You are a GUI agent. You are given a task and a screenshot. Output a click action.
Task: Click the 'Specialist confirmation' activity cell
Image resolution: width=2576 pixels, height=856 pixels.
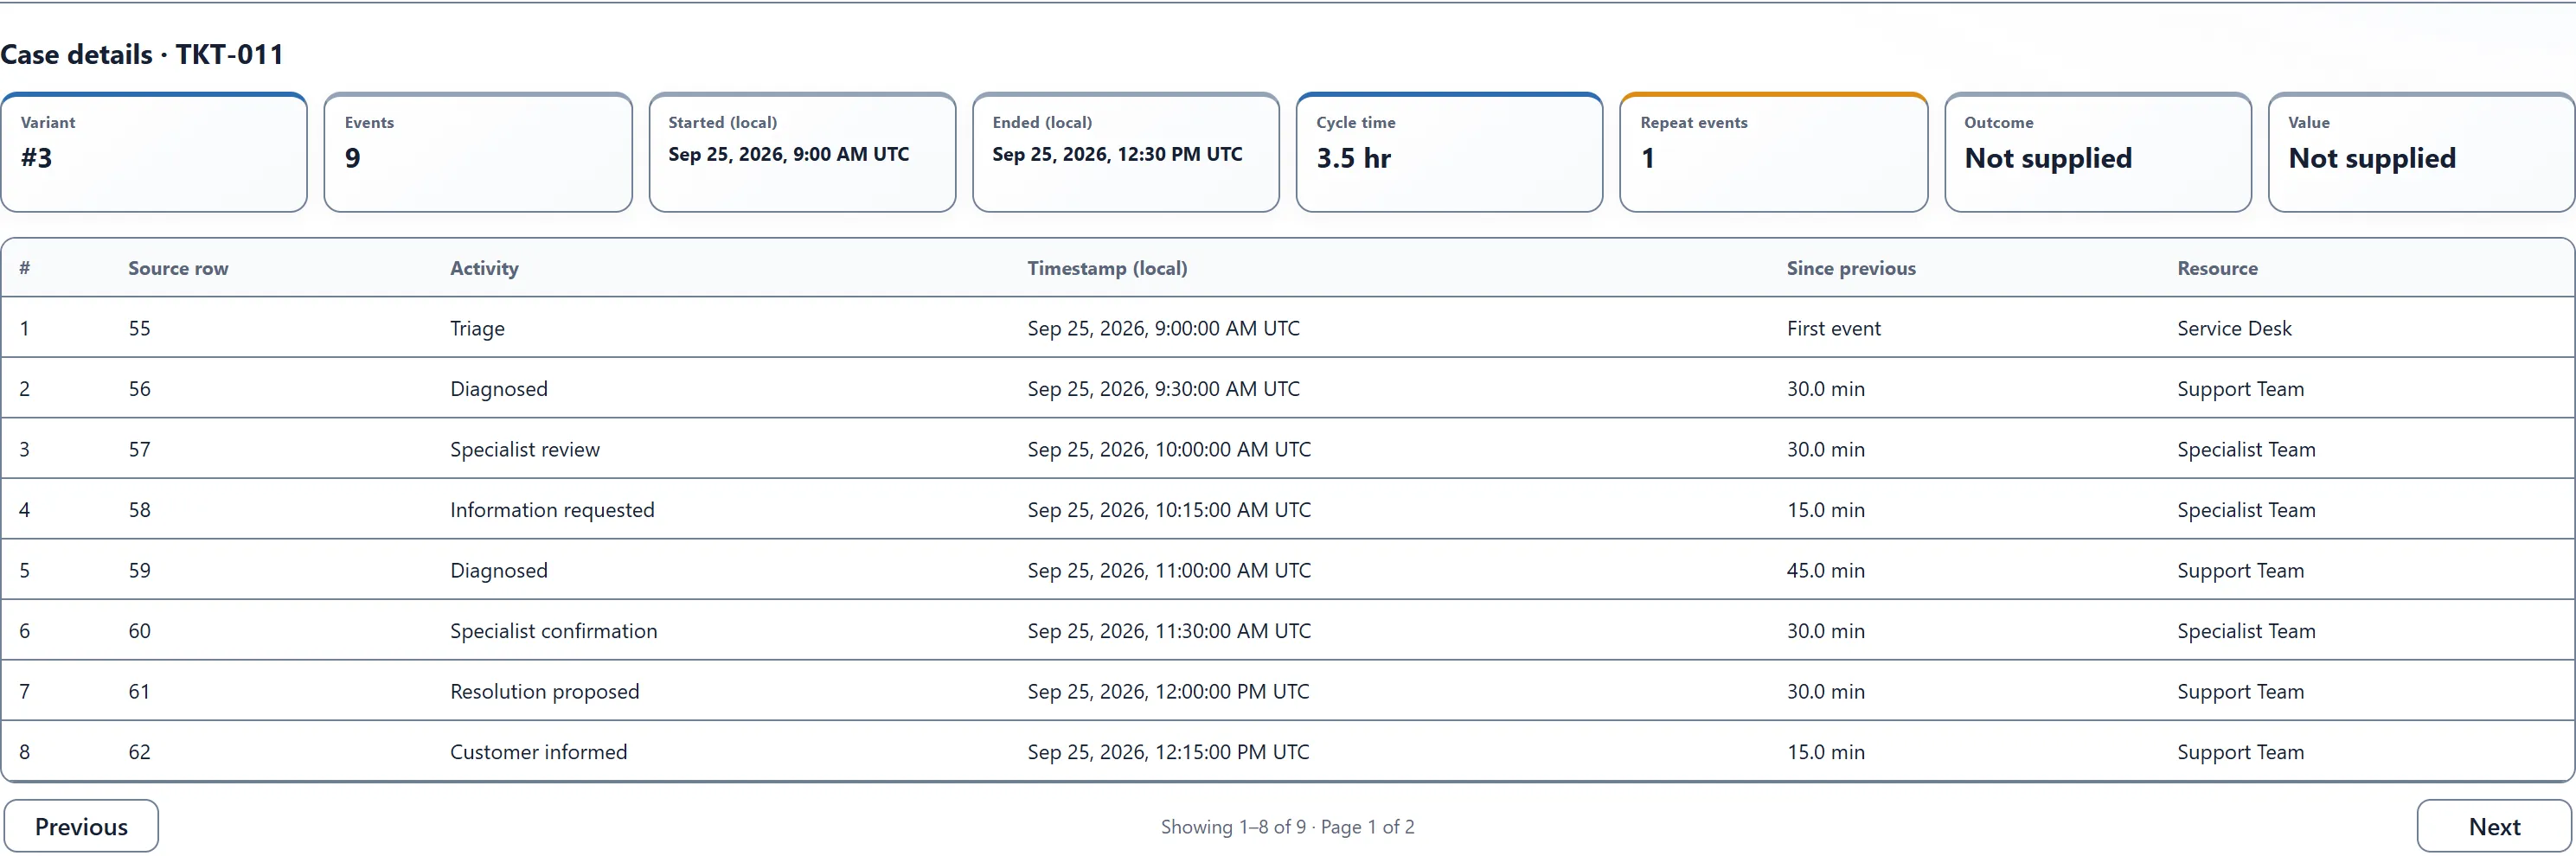(x=554, y=631)
